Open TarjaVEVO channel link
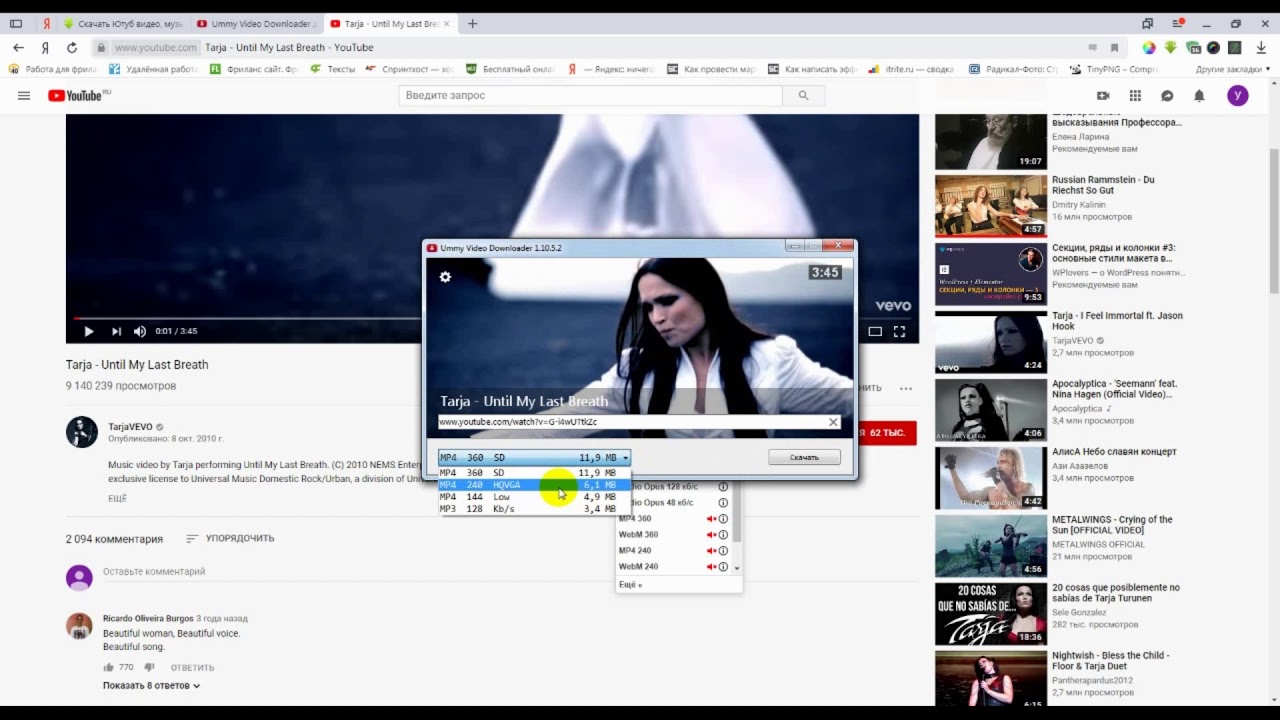This screenshot has height=720, width=1280. (130, 427)
